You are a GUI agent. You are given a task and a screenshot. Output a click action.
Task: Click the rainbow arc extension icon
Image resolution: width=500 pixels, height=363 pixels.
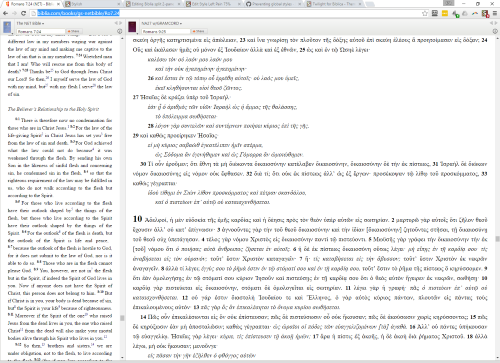pyautogui.click(x=475, y=13)
